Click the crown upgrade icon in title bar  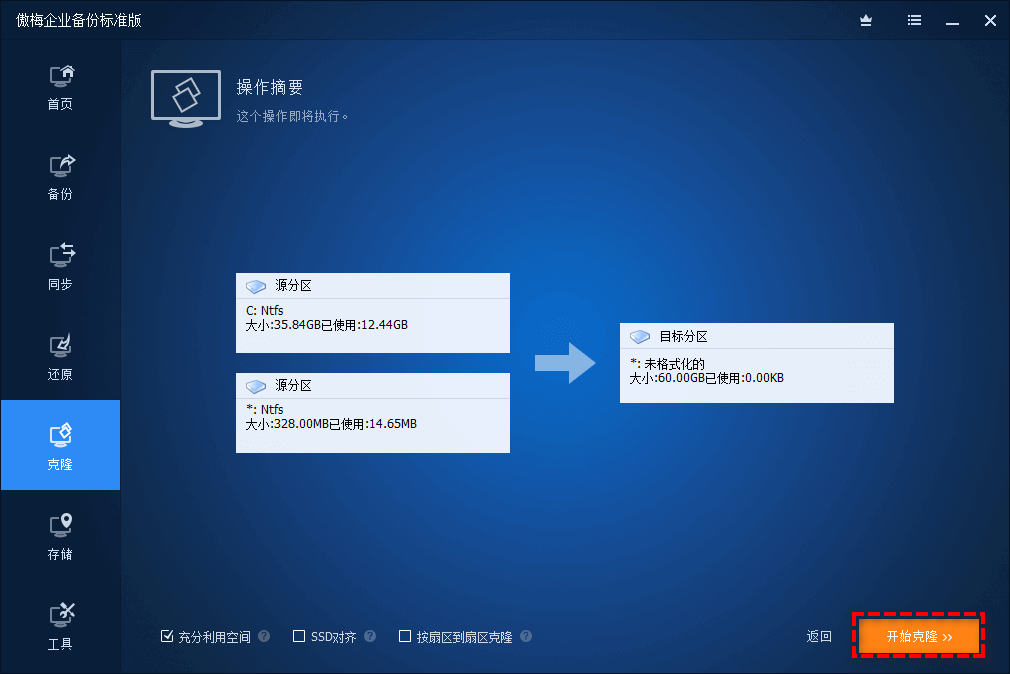pos(866,21)
